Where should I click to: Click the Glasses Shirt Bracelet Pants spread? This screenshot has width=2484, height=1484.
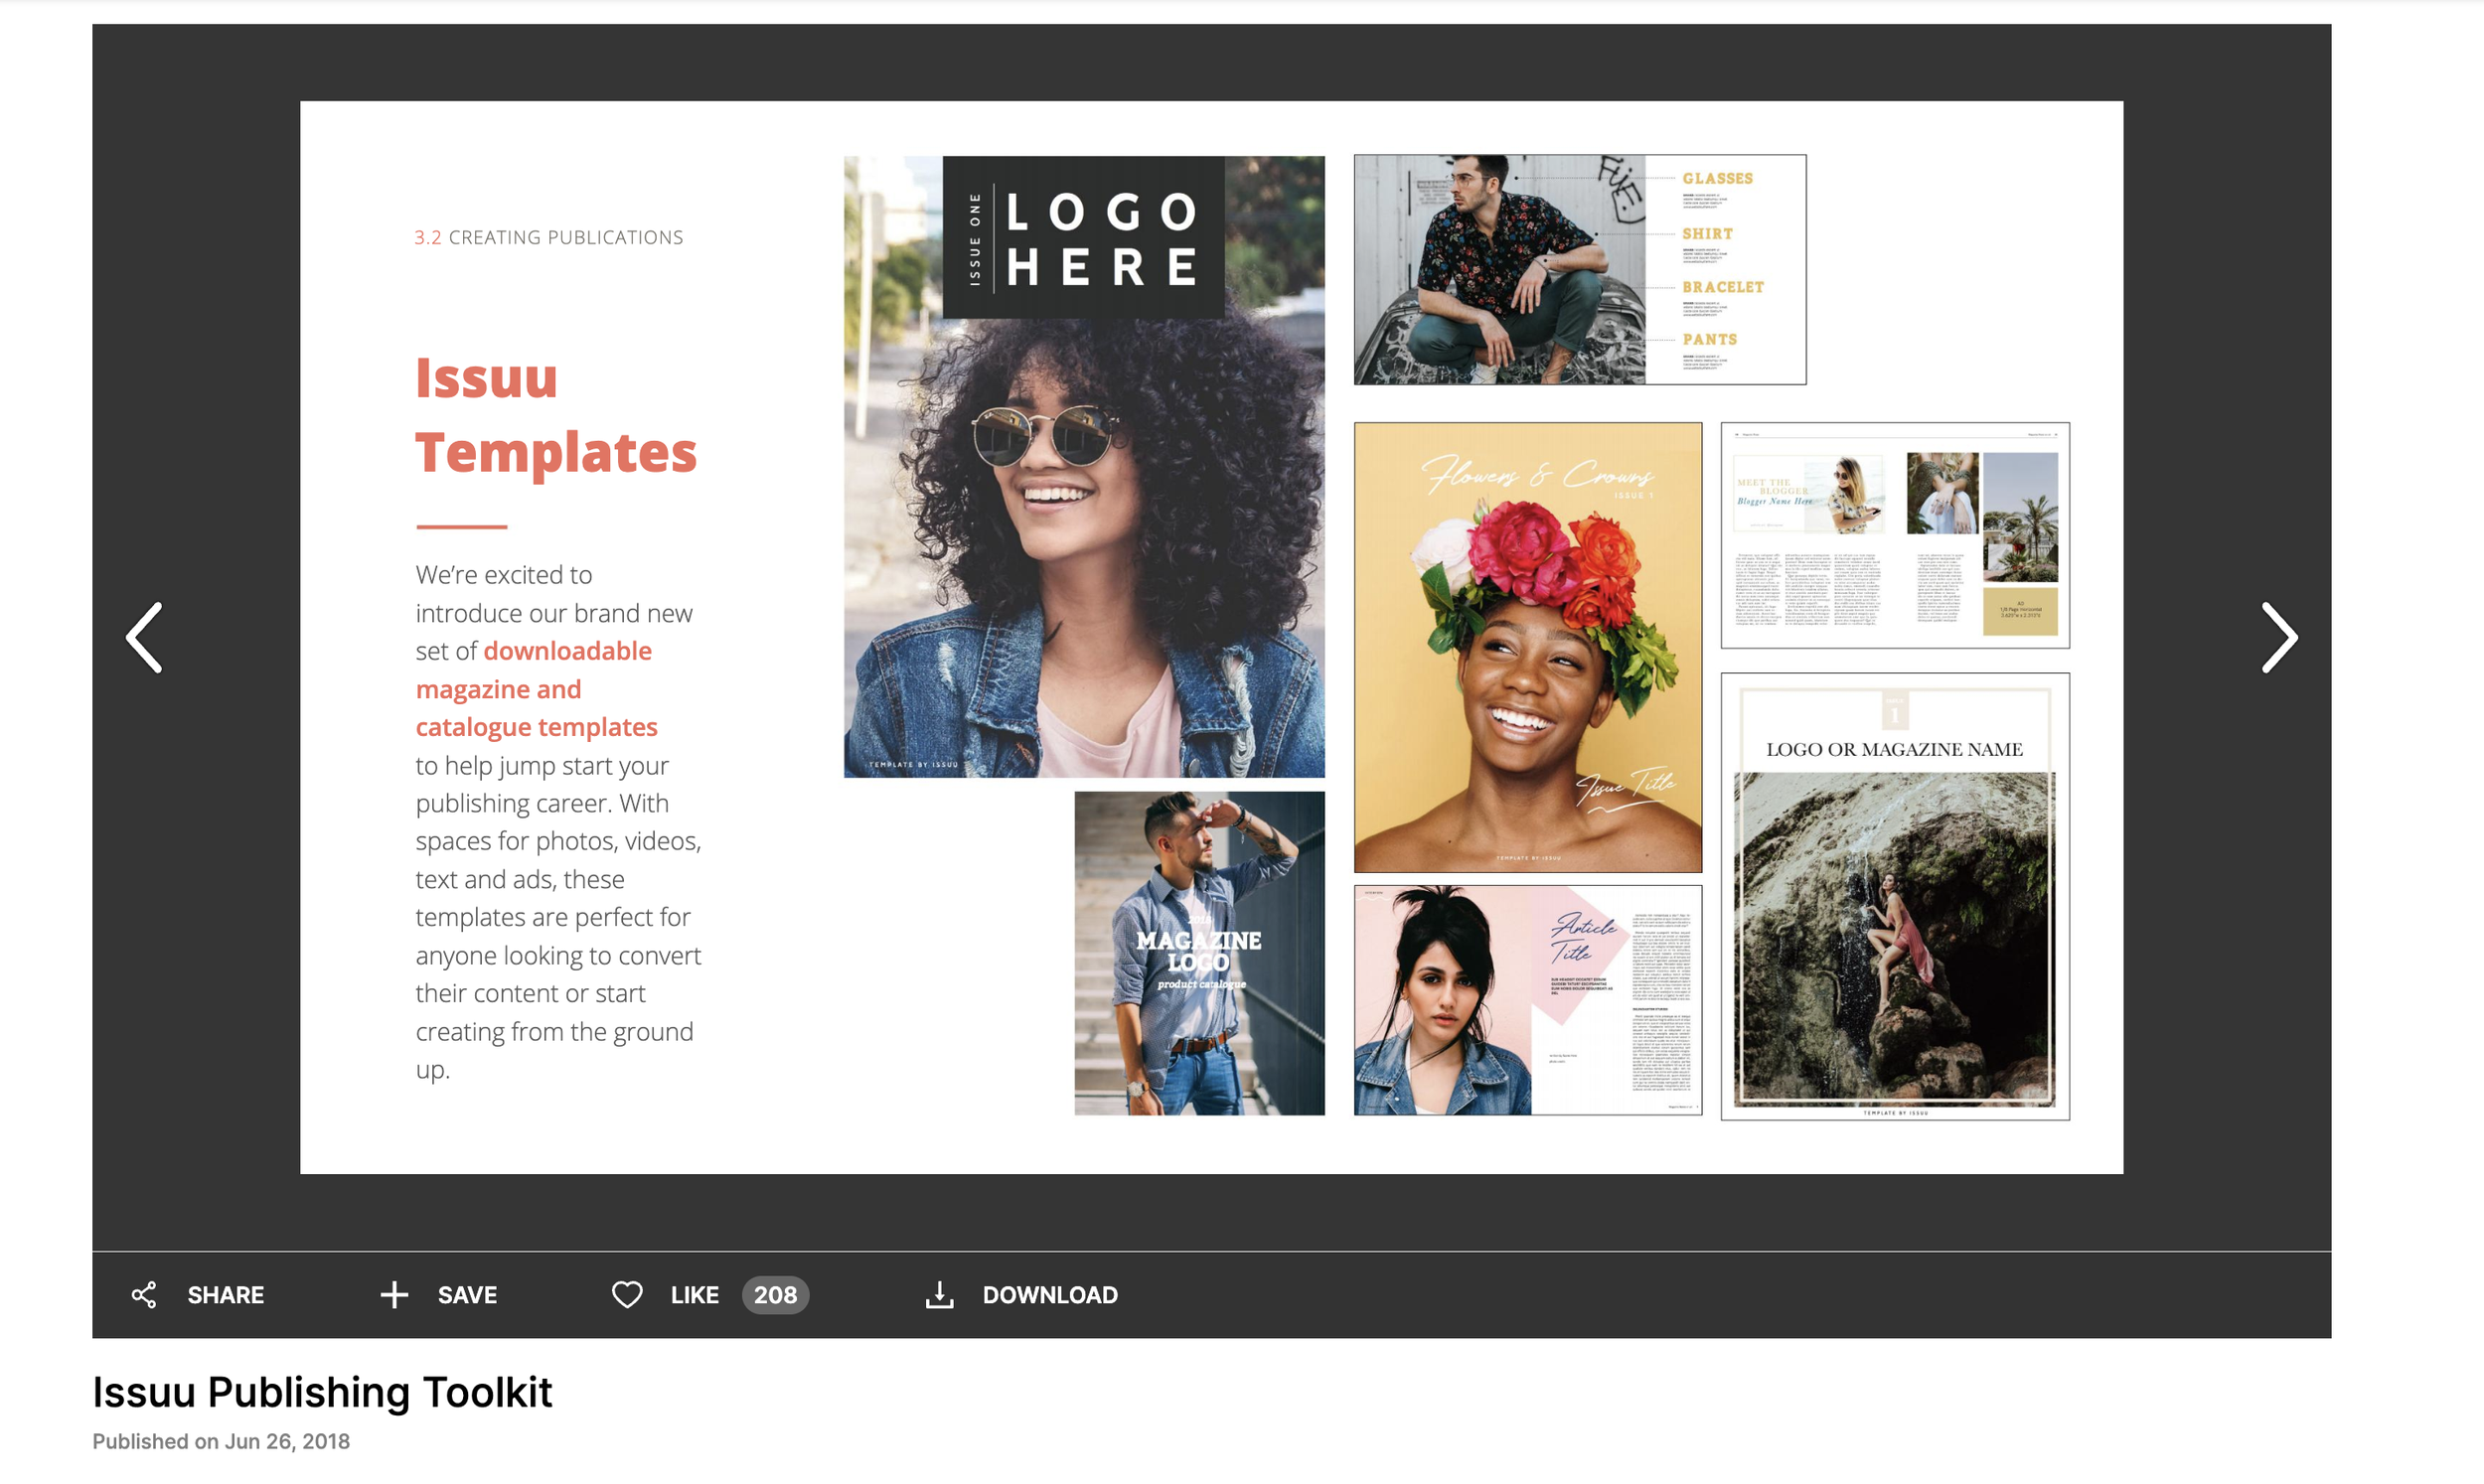click(1579, 269)
